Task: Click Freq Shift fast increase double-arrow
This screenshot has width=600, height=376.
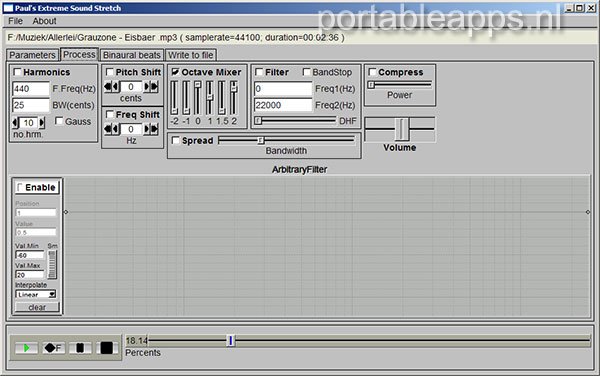Action: (154, 129)
